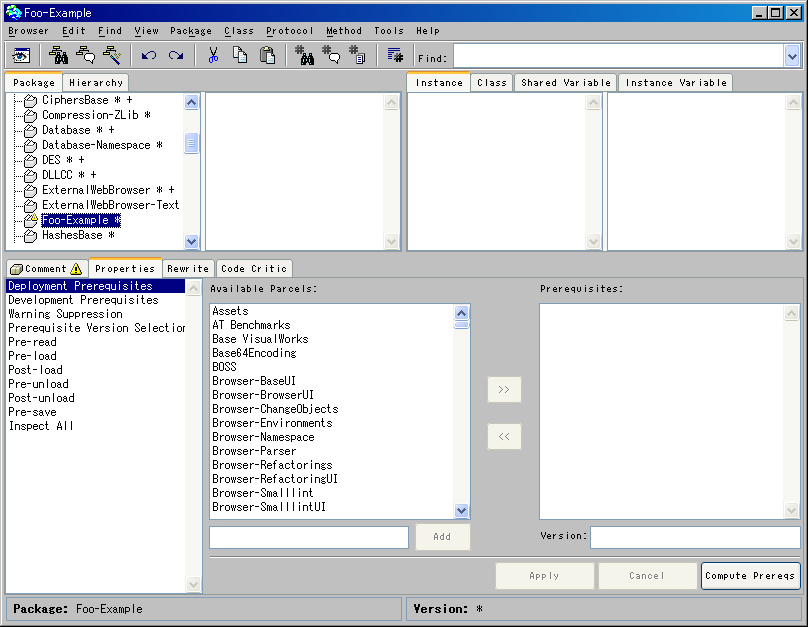The image size is (808, 627).
Task: Open the Code Critic tab
Action: (x=254, y=268)
